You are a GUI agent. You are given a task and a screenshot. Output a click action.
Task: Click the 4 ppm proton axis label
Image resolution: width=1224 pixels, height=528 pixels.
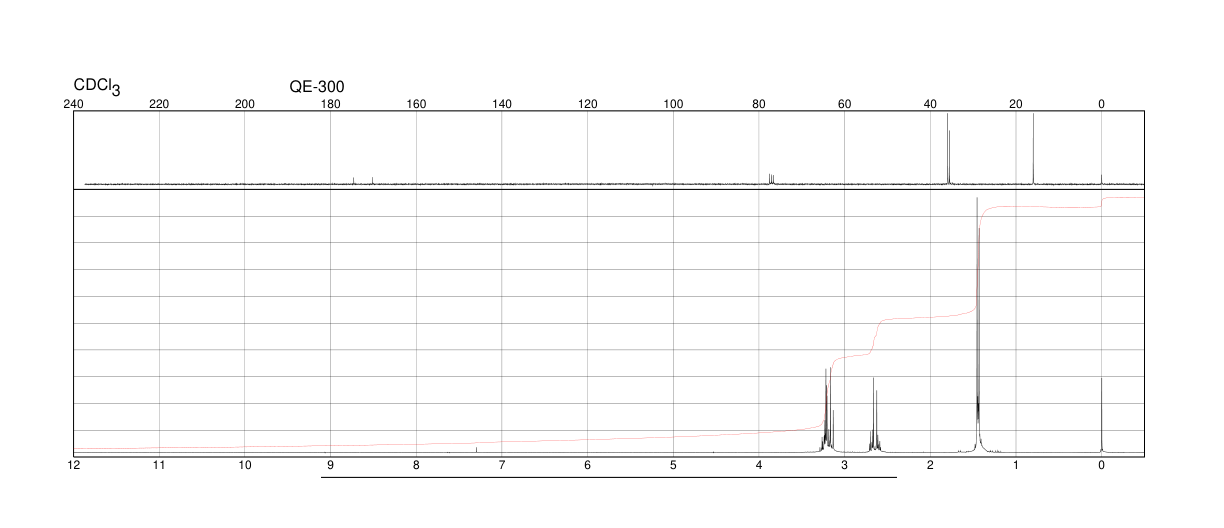pyautogui.click(x=759, y=466)
